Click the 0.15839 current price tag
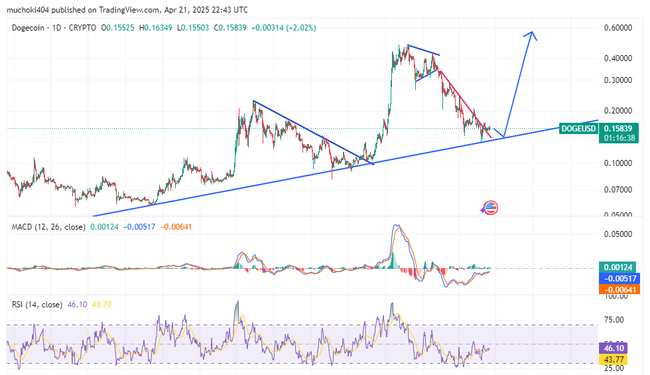The height and width of the screenshot is (375, 650). pos(618,128)
